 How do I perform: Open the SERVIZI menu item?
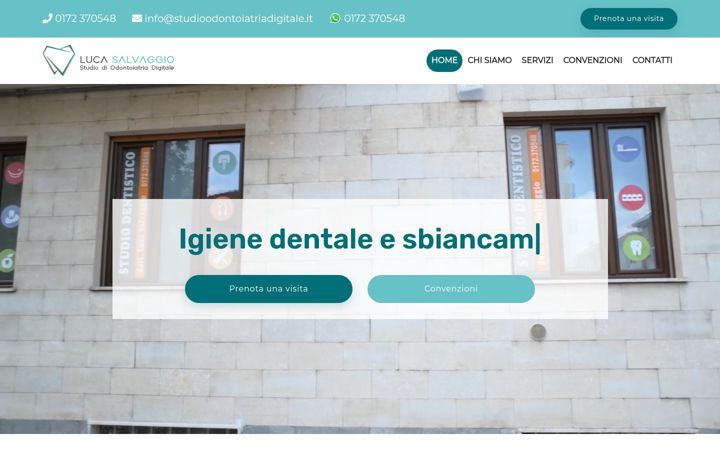(537, 60)
